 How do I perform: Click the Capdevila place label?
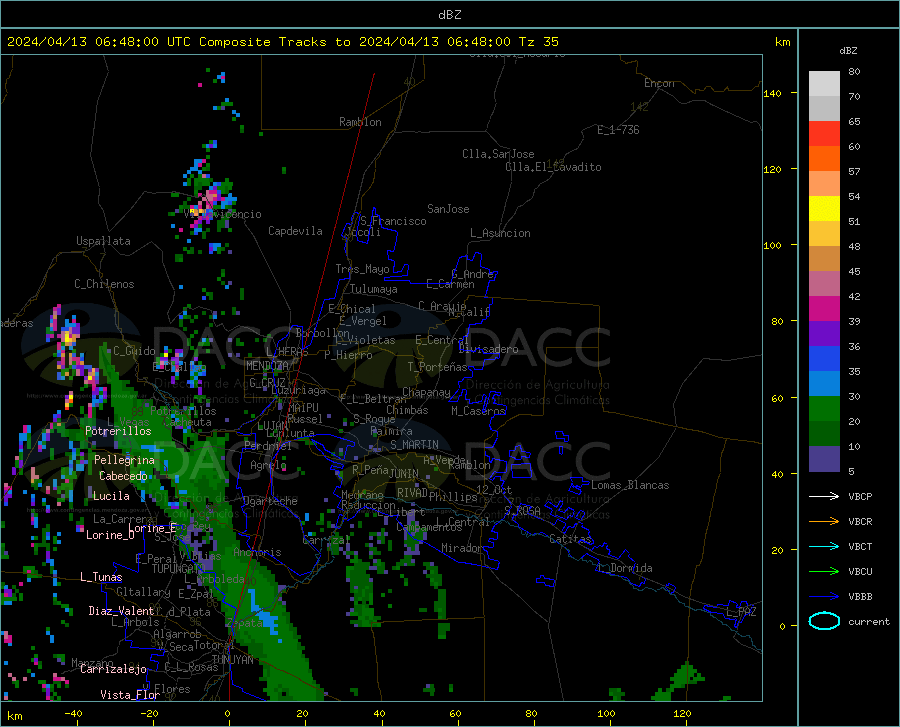click(295, 231)
